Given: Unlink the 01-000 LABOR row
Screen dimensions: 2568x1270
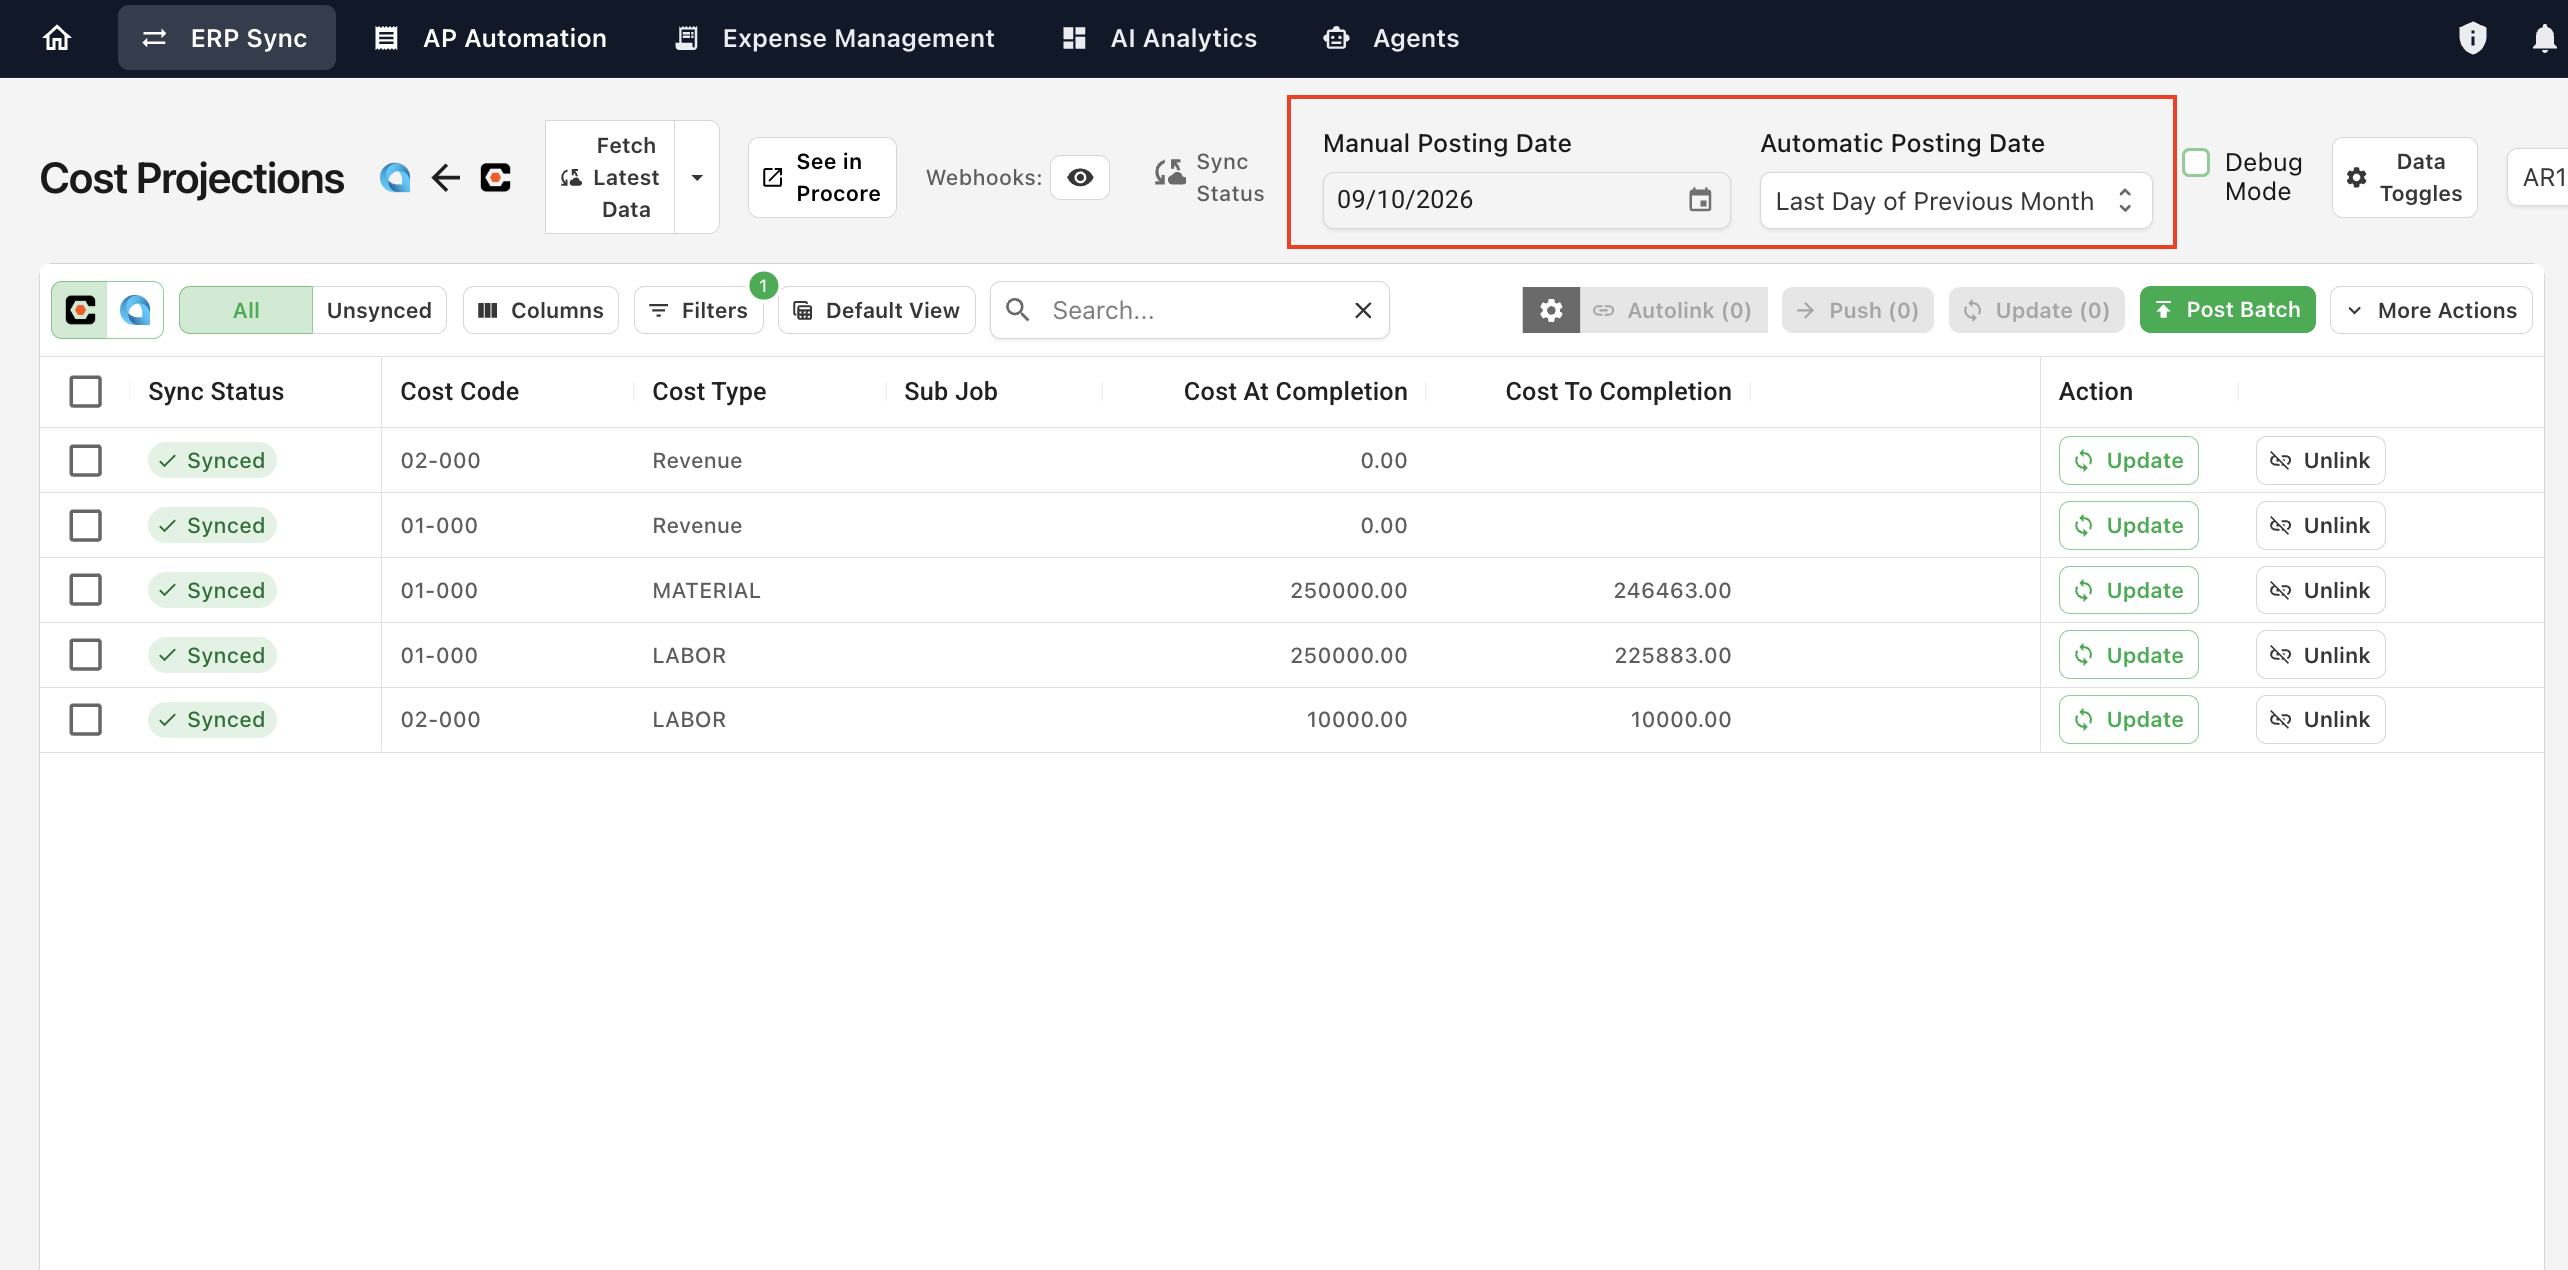Looking at the screenshot, I should (2320, 656).
